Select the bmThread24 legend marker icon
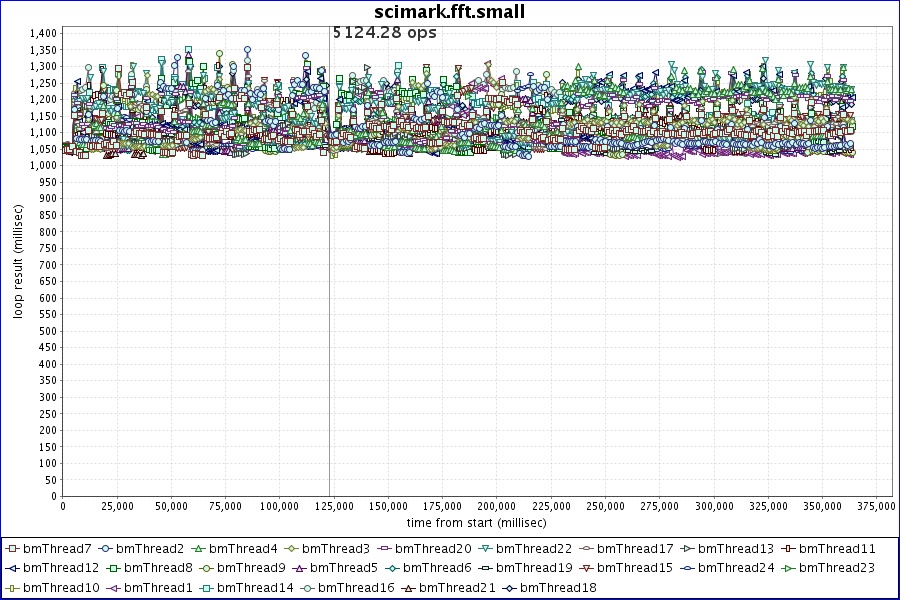Screen dimensions: 900x600 [x=686, y=568]
